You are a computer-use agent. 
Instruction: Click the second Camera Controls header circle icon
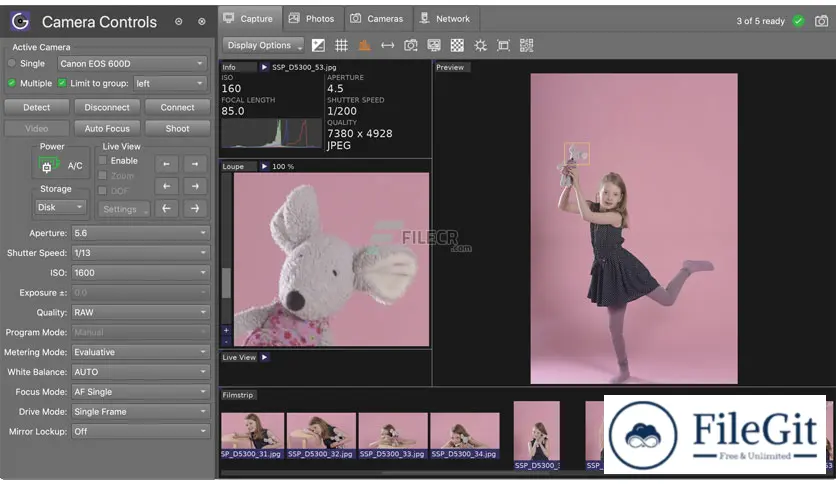tap(202, 22)
